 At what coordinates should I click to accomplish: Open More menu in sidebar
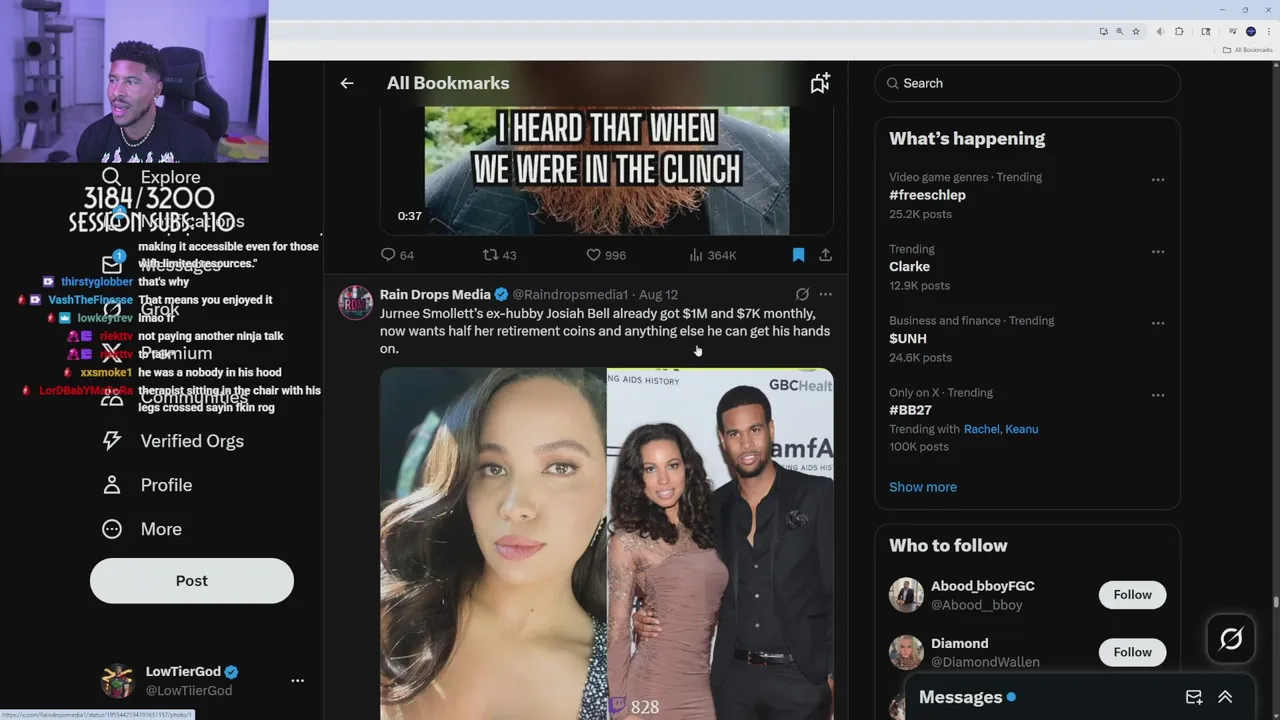(x=141, y=529)
